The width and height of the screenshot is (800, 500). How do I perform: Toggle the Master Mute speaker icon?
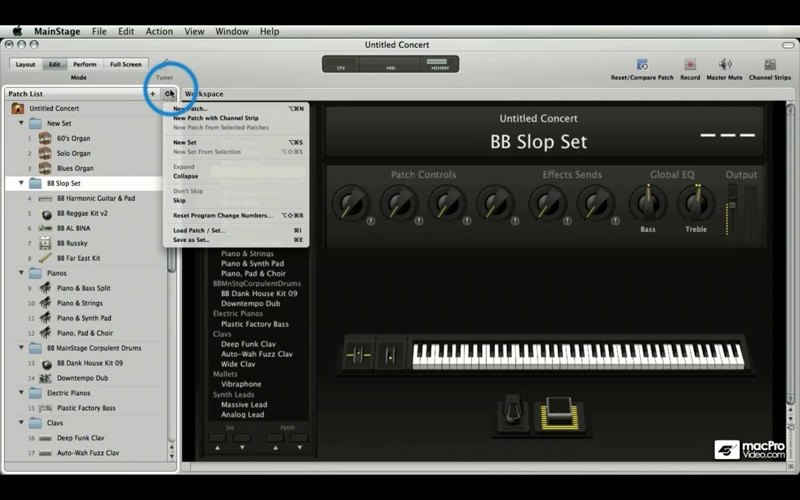[x=724, y=64]
